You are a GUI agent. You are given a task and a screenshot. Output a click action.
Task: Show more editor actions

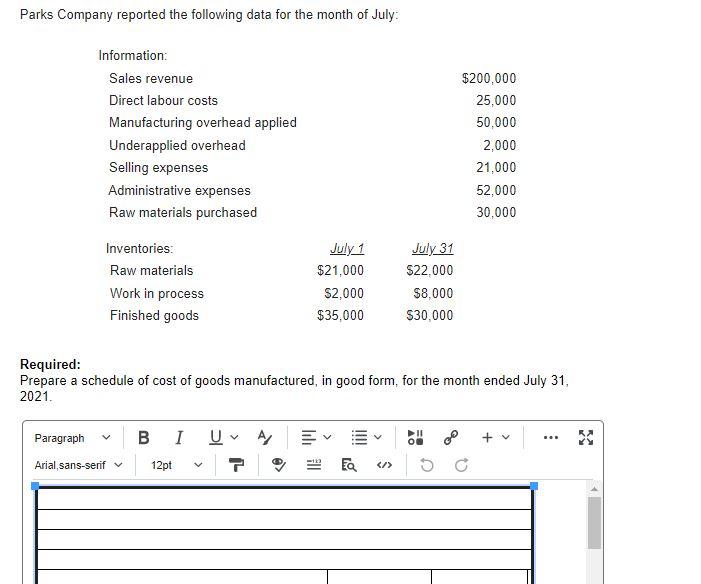(551, 437)
